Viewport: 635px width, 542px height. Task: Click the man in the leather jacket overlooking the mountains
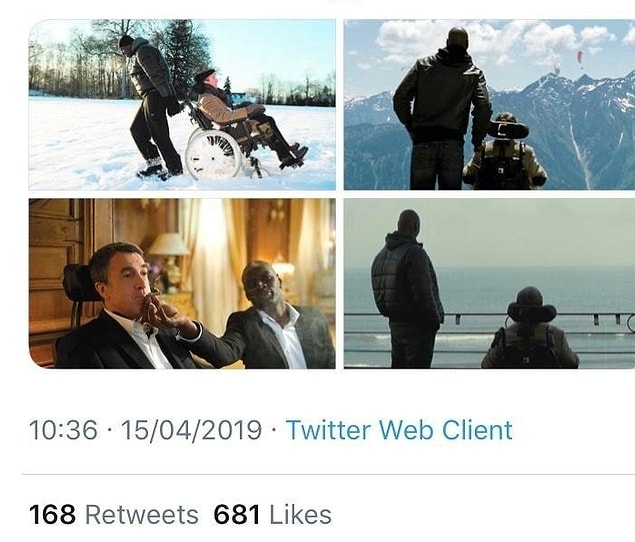click(441, 107)
